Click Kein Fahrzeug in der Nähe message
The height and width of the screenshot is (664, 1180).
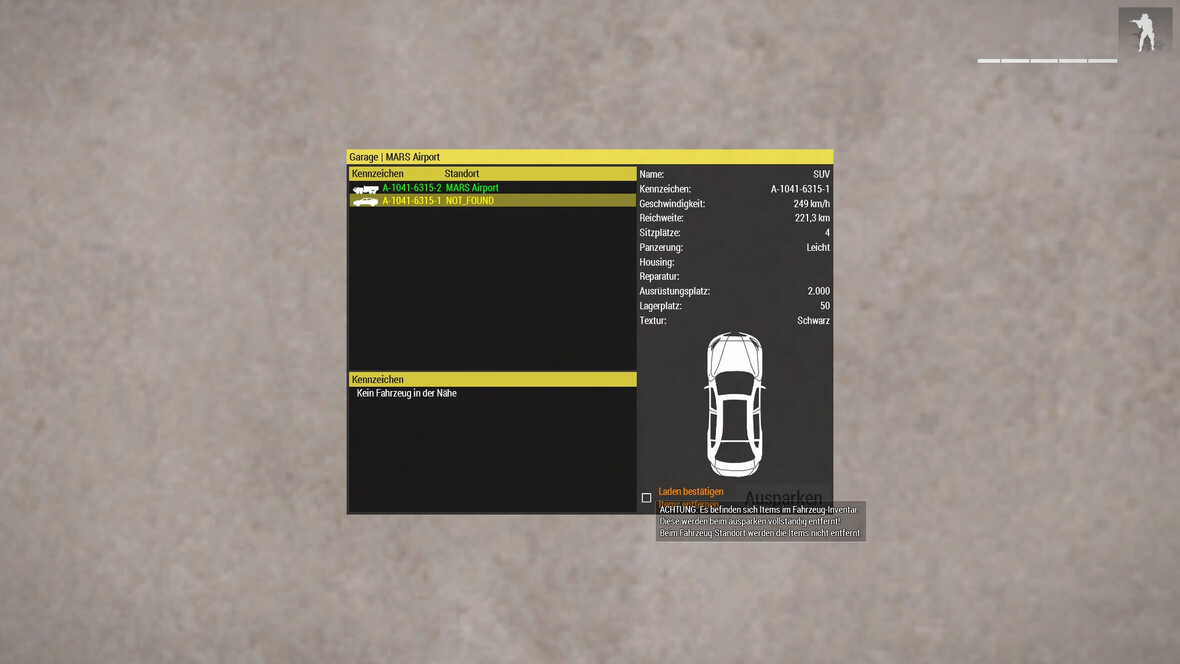point(406,393)
